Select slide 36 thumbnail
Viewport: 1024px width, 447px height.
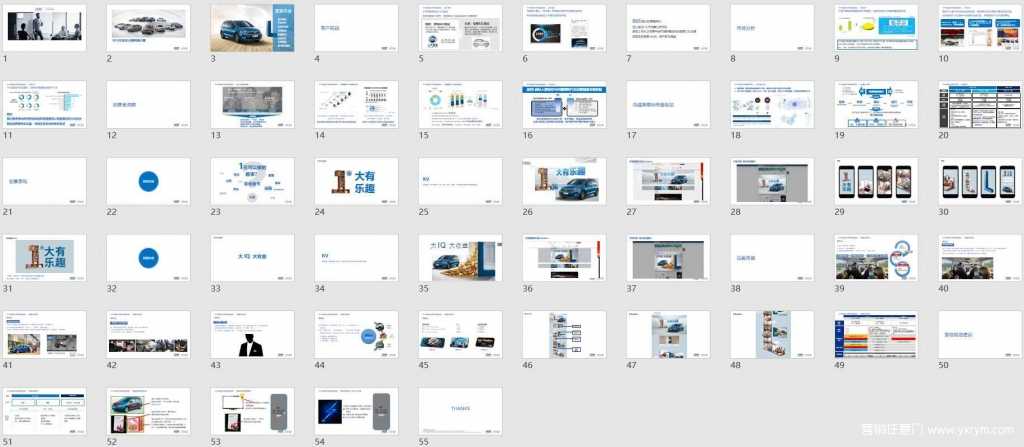point(564,258)
